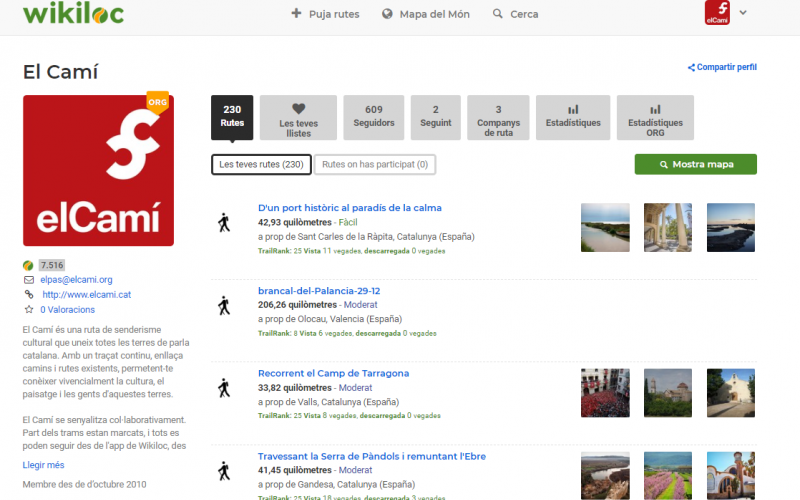Open arched building photo of Serra de Pàndols route
Image resolution: width=800 pixels, height=500 pixels.
pyautogui.click(x=731, y=476)
